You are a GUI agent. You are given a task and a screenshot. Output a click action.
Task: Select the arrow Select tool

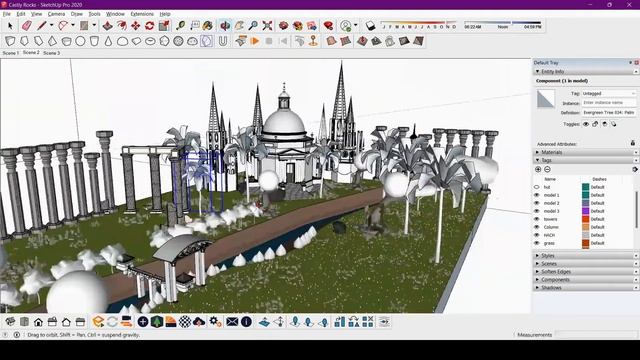coord(10,26)
